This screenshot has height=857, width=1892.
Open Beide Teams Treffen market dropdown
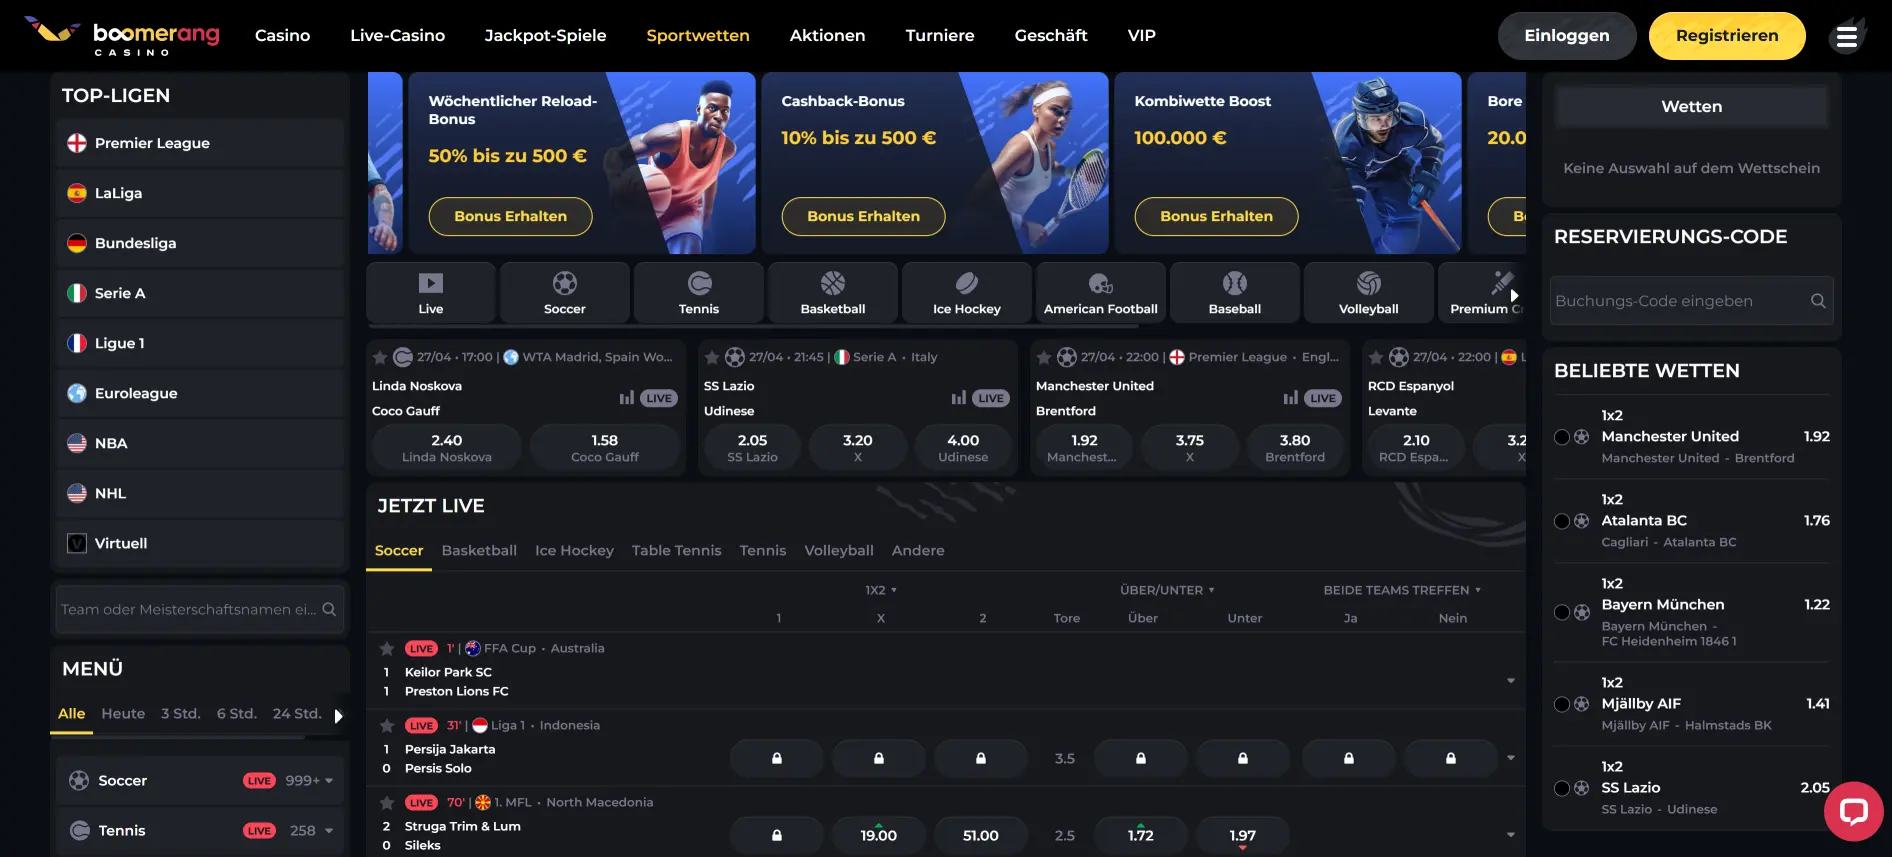click(1402, 590)
